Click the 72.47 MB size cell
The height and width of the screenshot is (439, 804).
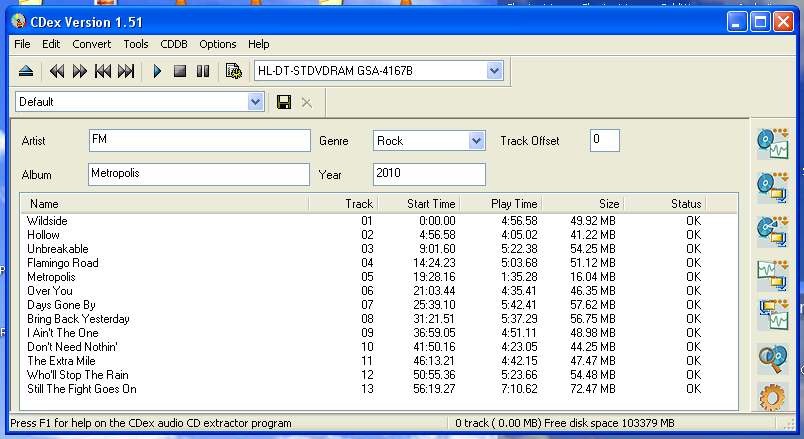click(x=593, y=389)
